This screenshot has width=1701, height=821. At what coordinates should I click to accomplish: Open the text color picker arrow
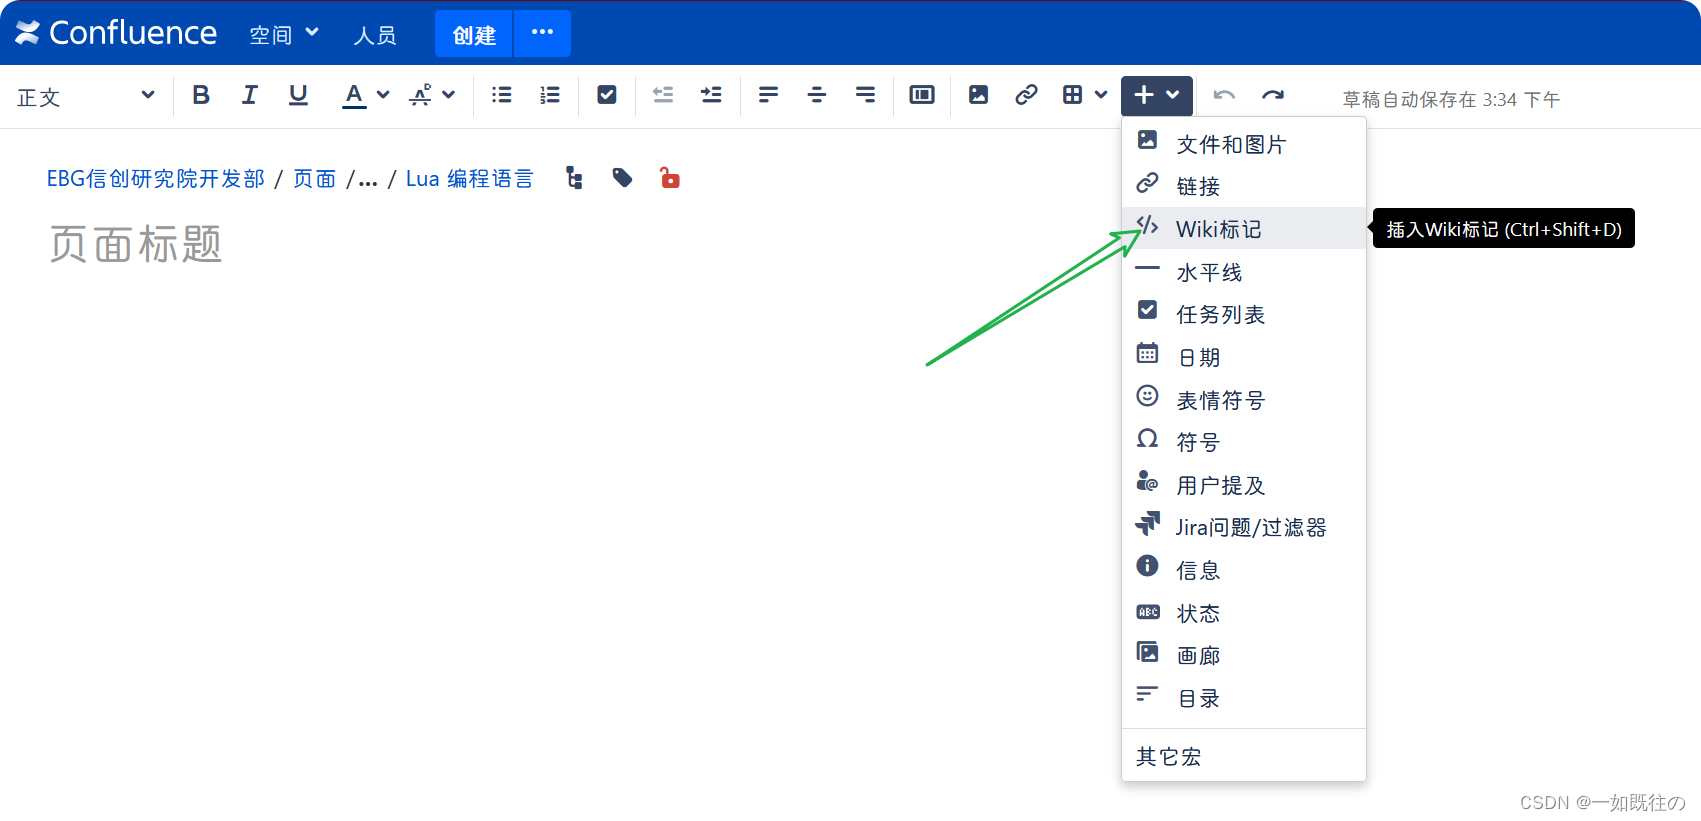pos(383,95)
